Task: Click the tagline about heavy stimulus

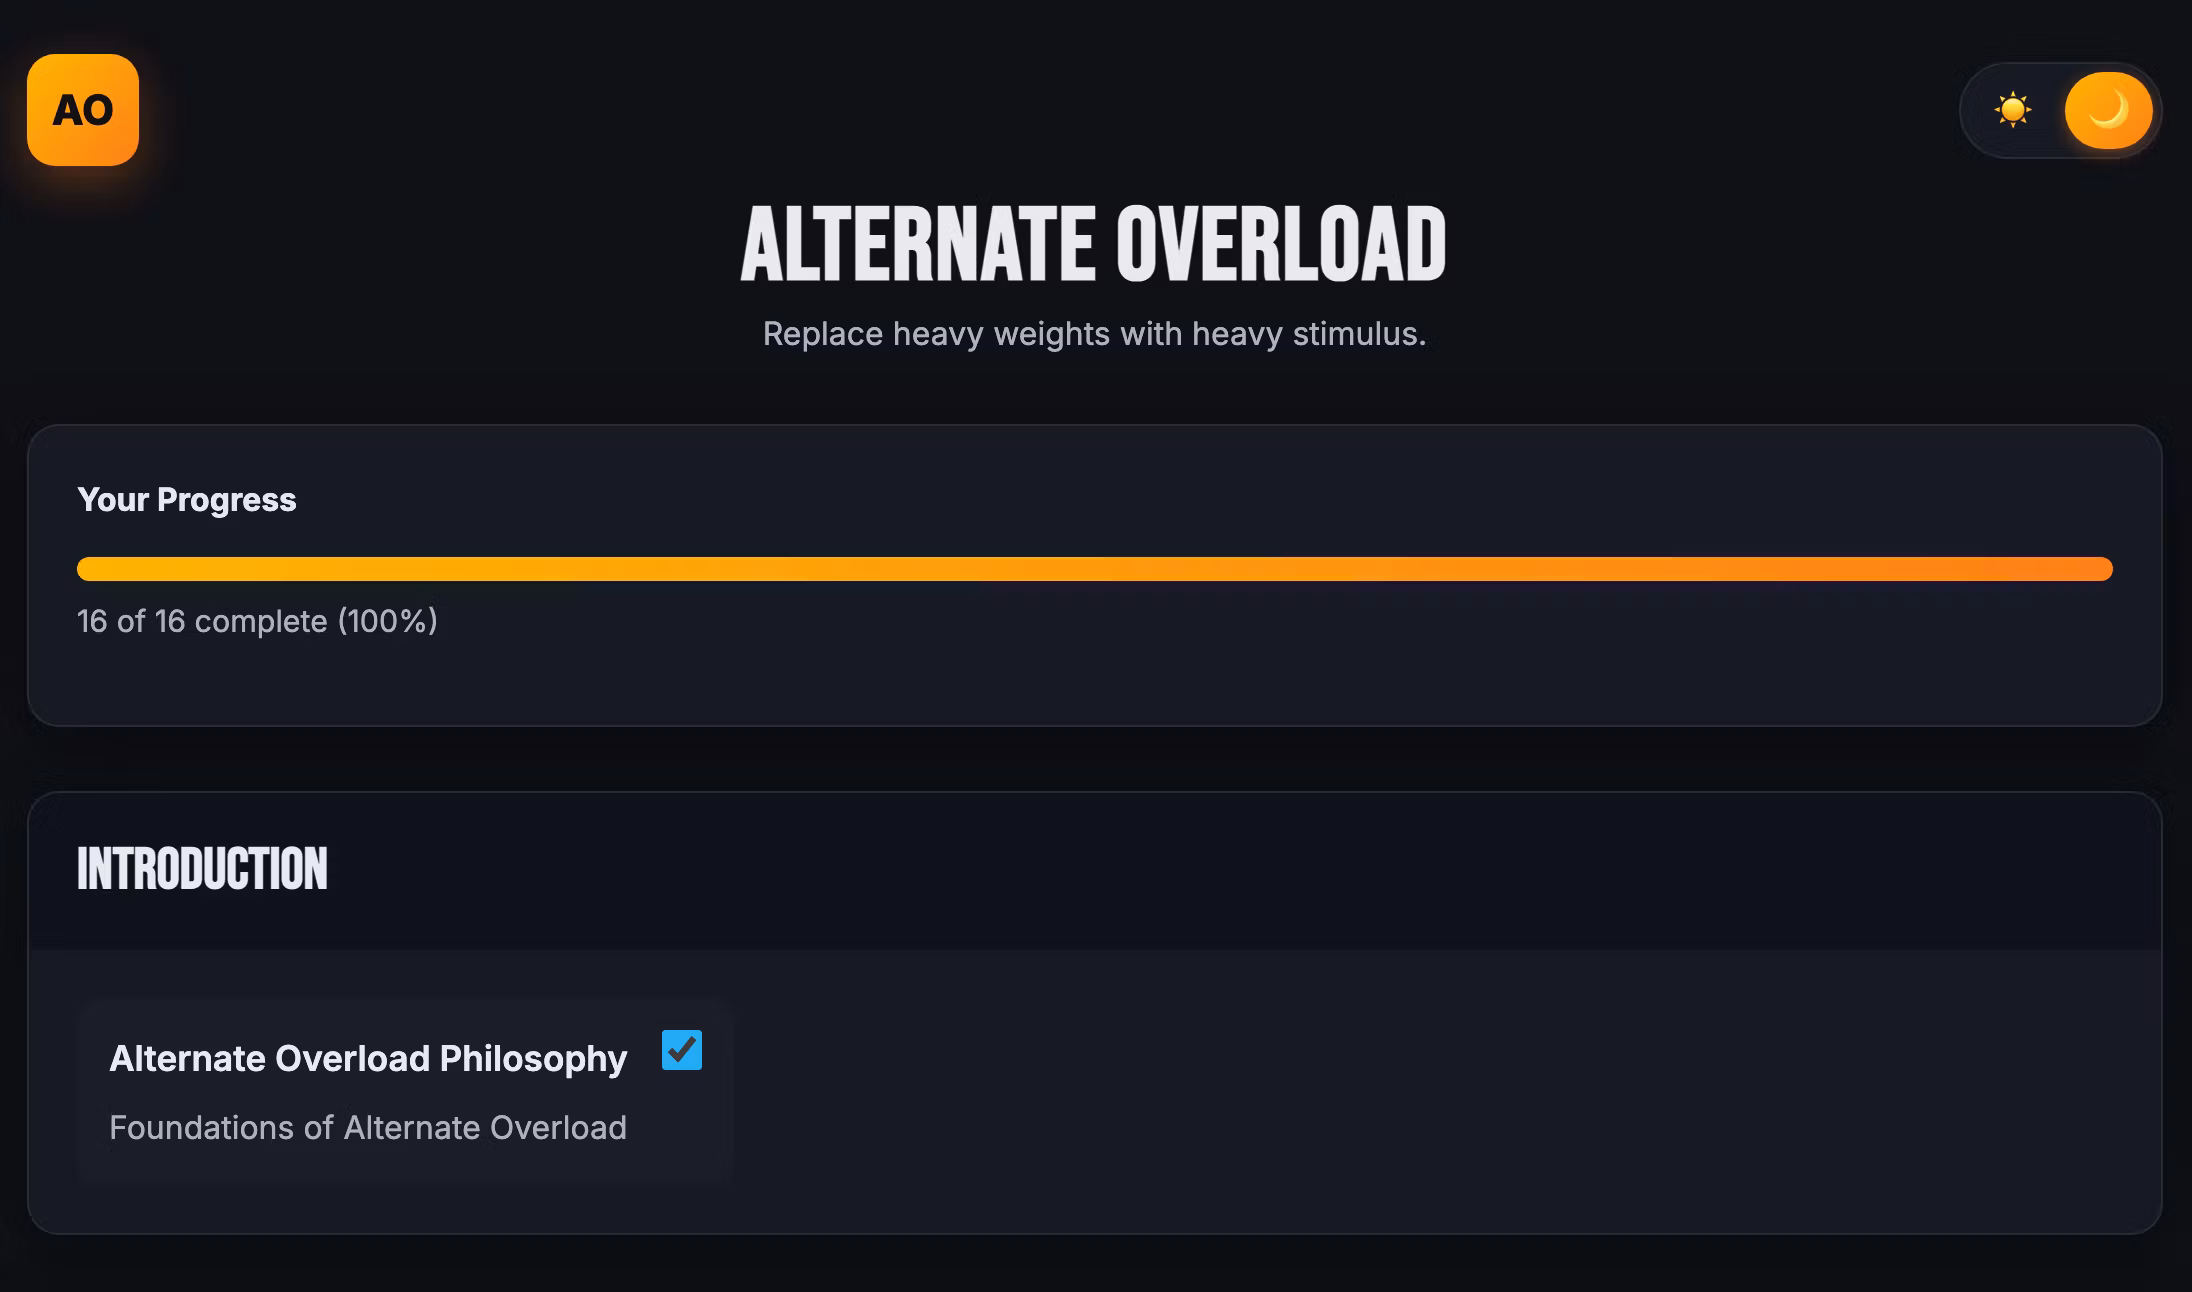Action: [1094, 334]
